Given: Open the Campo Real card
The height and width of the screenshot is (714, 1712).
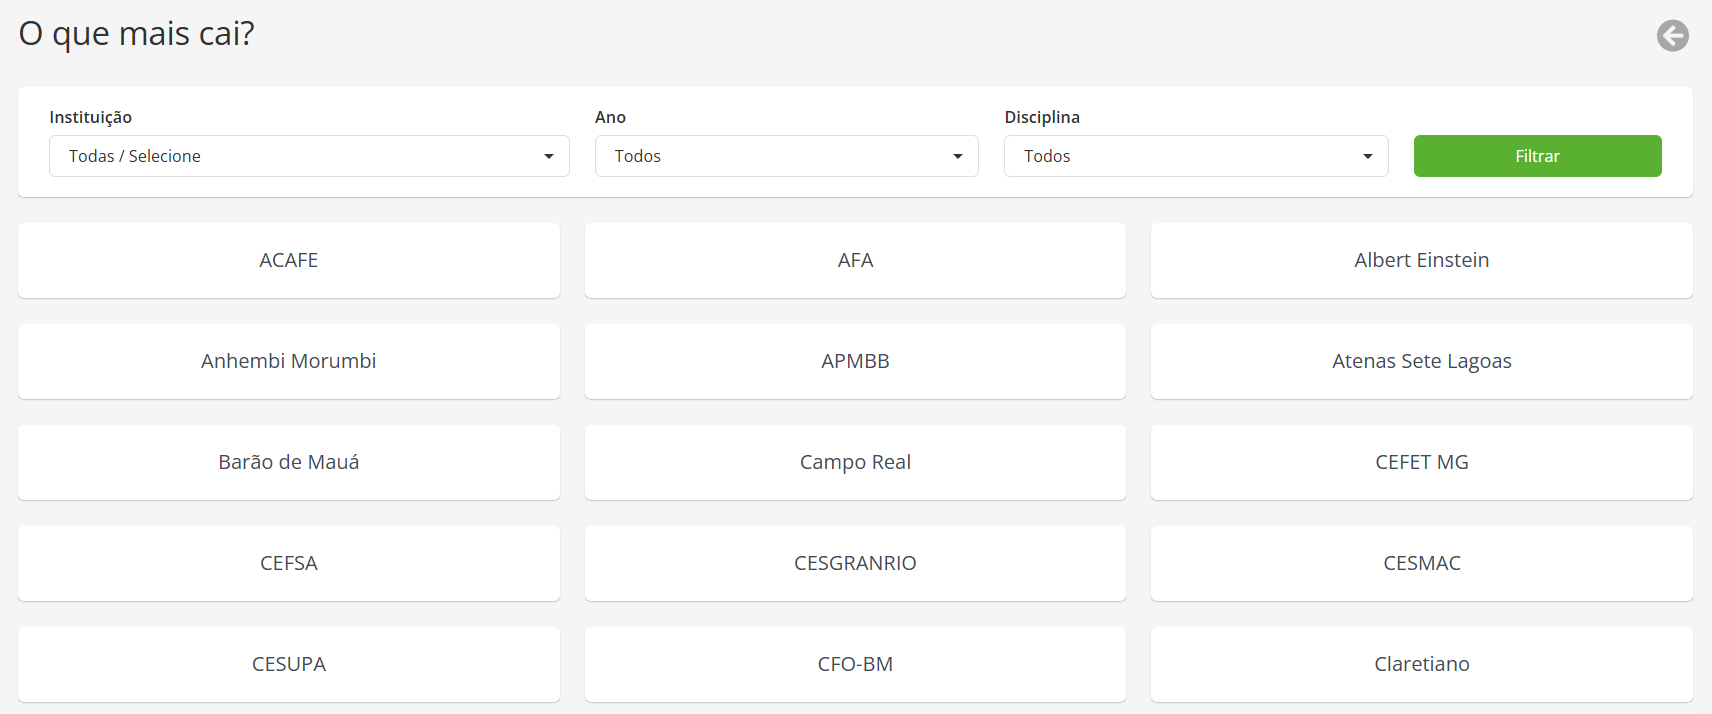Looking at the screenshot, I should pos(855,462).
